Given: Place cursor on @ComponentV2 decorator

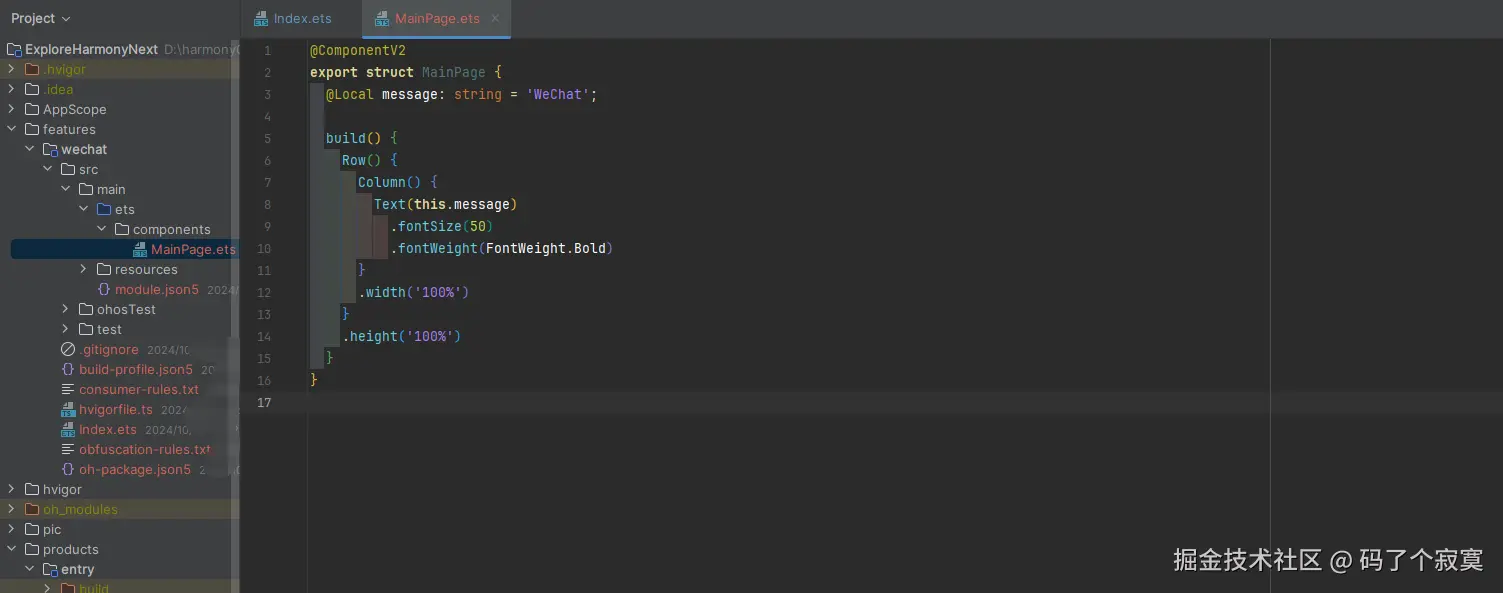Looking at the screenshot, I should [x=358, y=50].
